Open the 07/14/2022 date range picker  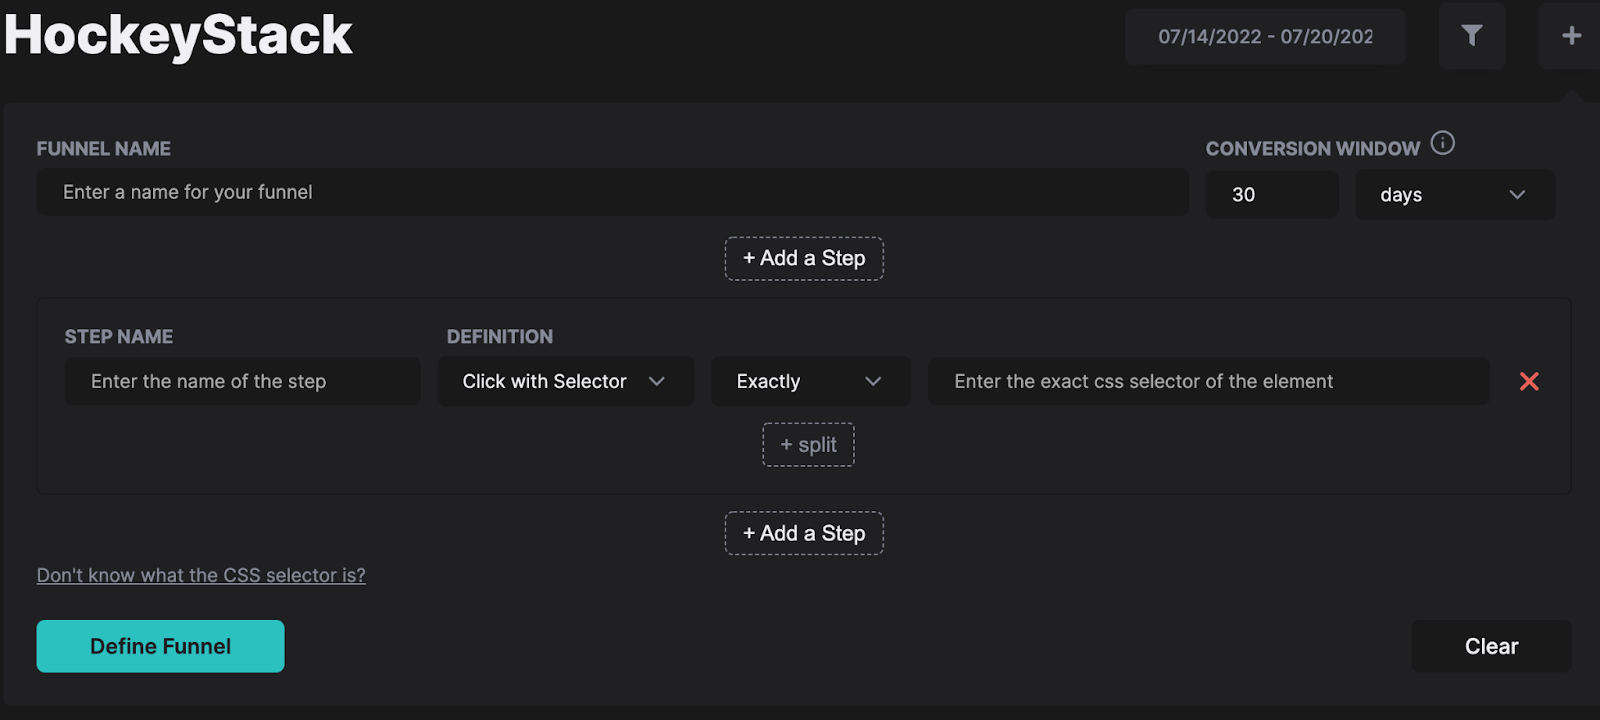pos(1265,37)
